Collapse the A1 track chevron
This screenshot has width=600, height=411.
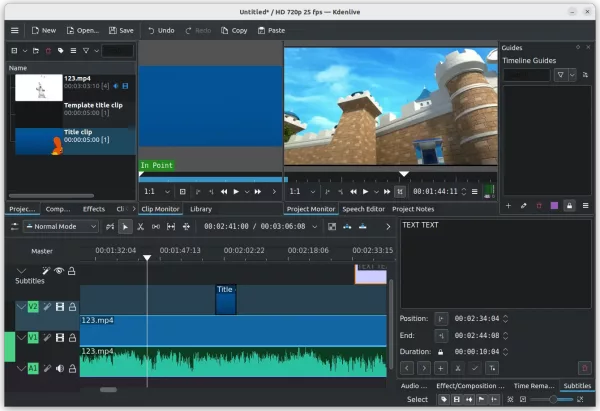[21, 369]
